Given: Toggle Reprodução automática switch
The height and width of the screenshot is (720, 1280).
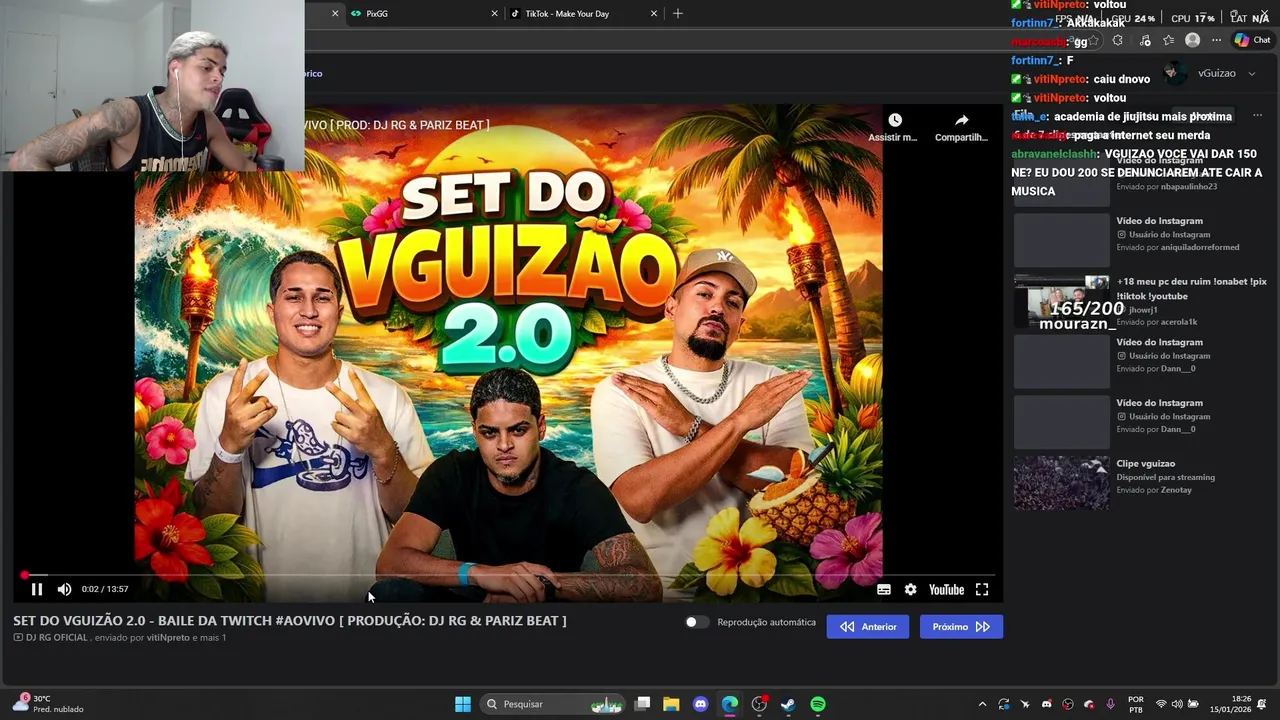Looking at the screenshot, I should click(697, 622).
